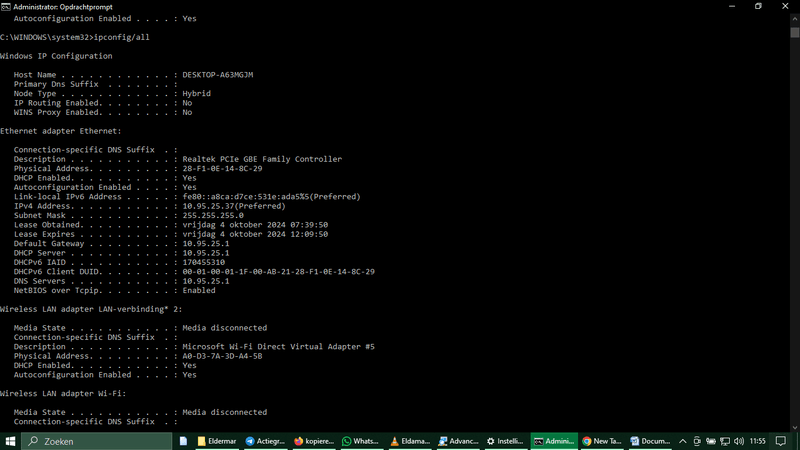Click the Lease Expires date value

255,234
